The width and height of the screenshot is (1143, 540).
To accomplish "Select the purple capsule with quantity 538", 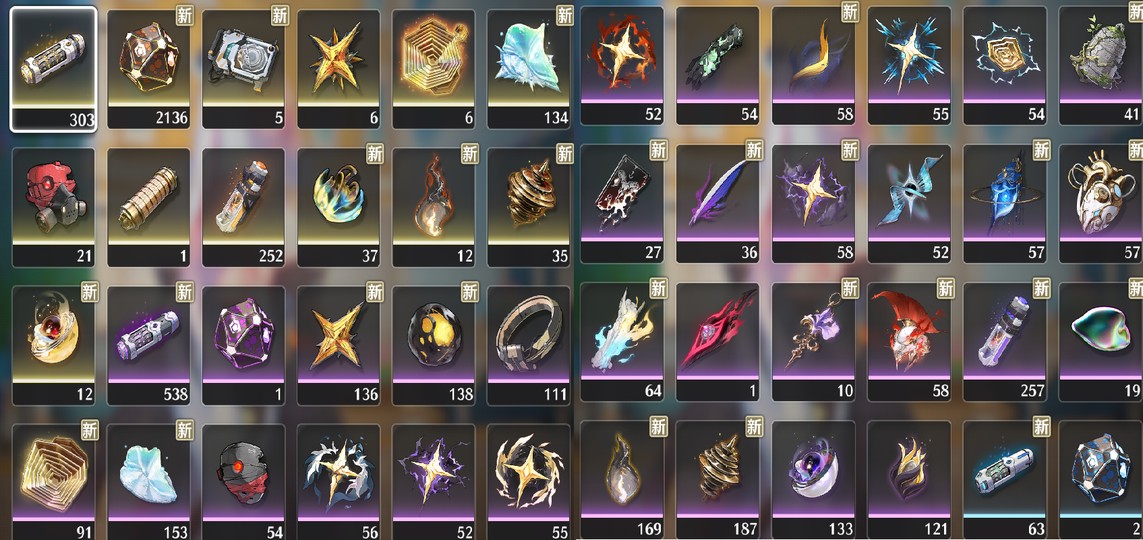I will [149, 345].
